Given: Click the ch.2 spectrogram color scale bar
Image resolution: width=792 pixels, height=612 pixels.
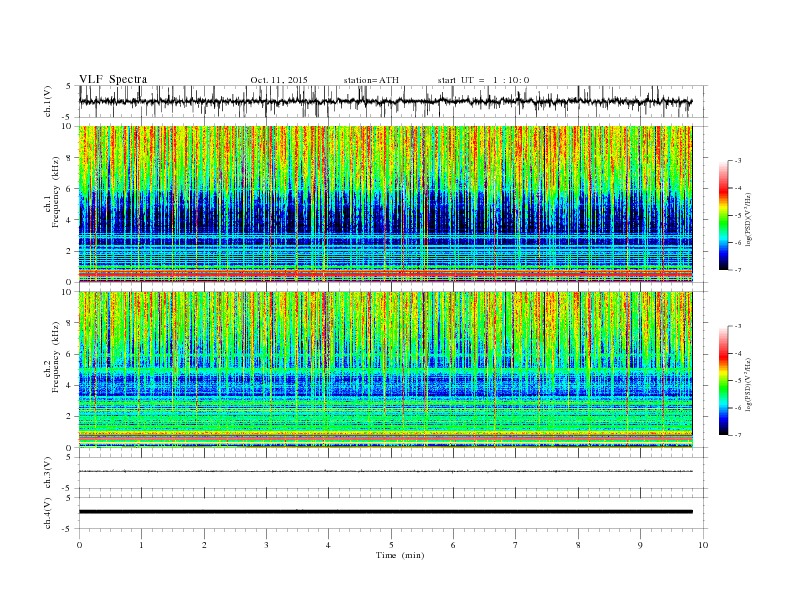Looking at the screenshot, I should 723,381.
